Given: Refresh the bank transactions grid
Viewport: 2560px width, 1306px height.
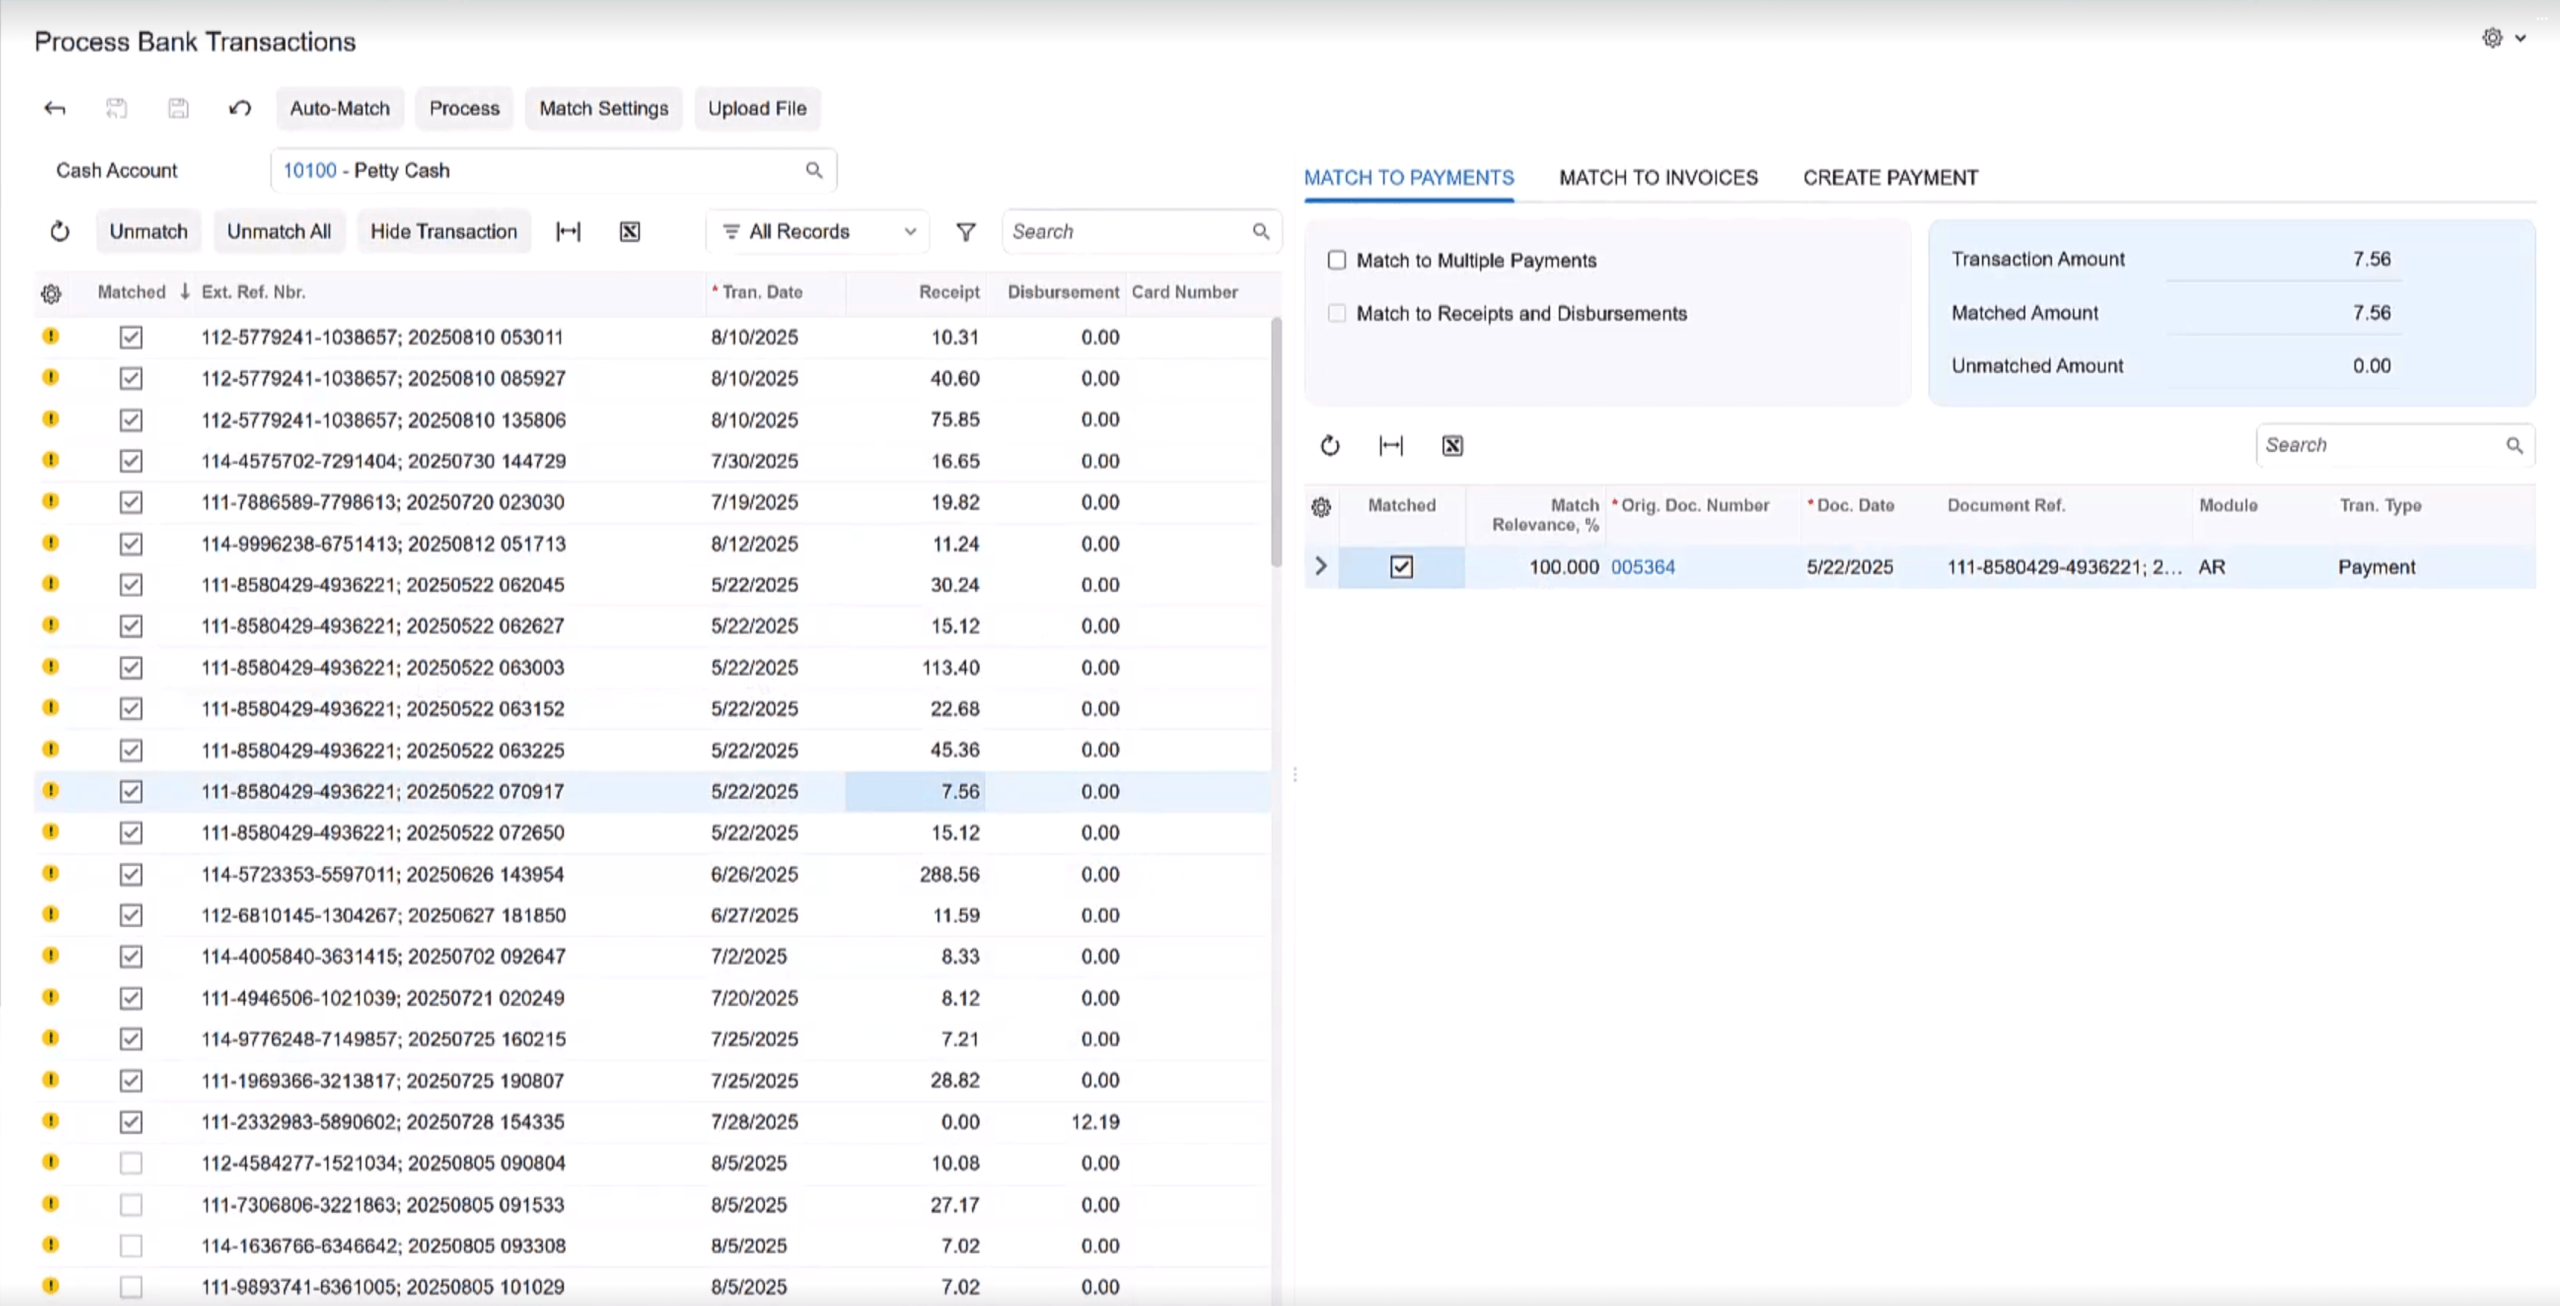Looking at the screenshot, I should (60, 231).
